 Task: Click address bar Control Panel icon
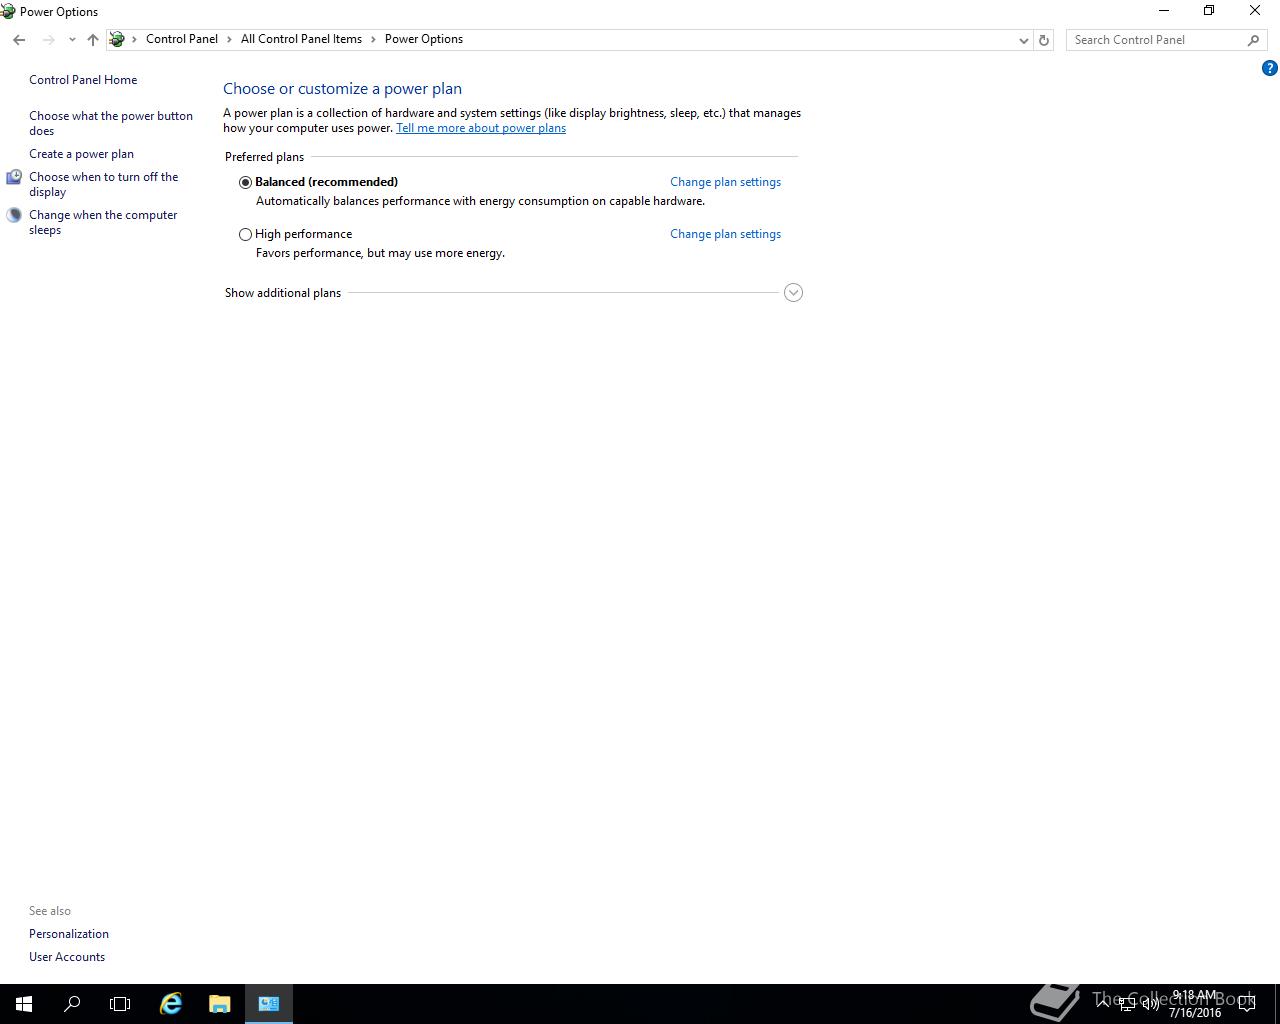[117, 39]
